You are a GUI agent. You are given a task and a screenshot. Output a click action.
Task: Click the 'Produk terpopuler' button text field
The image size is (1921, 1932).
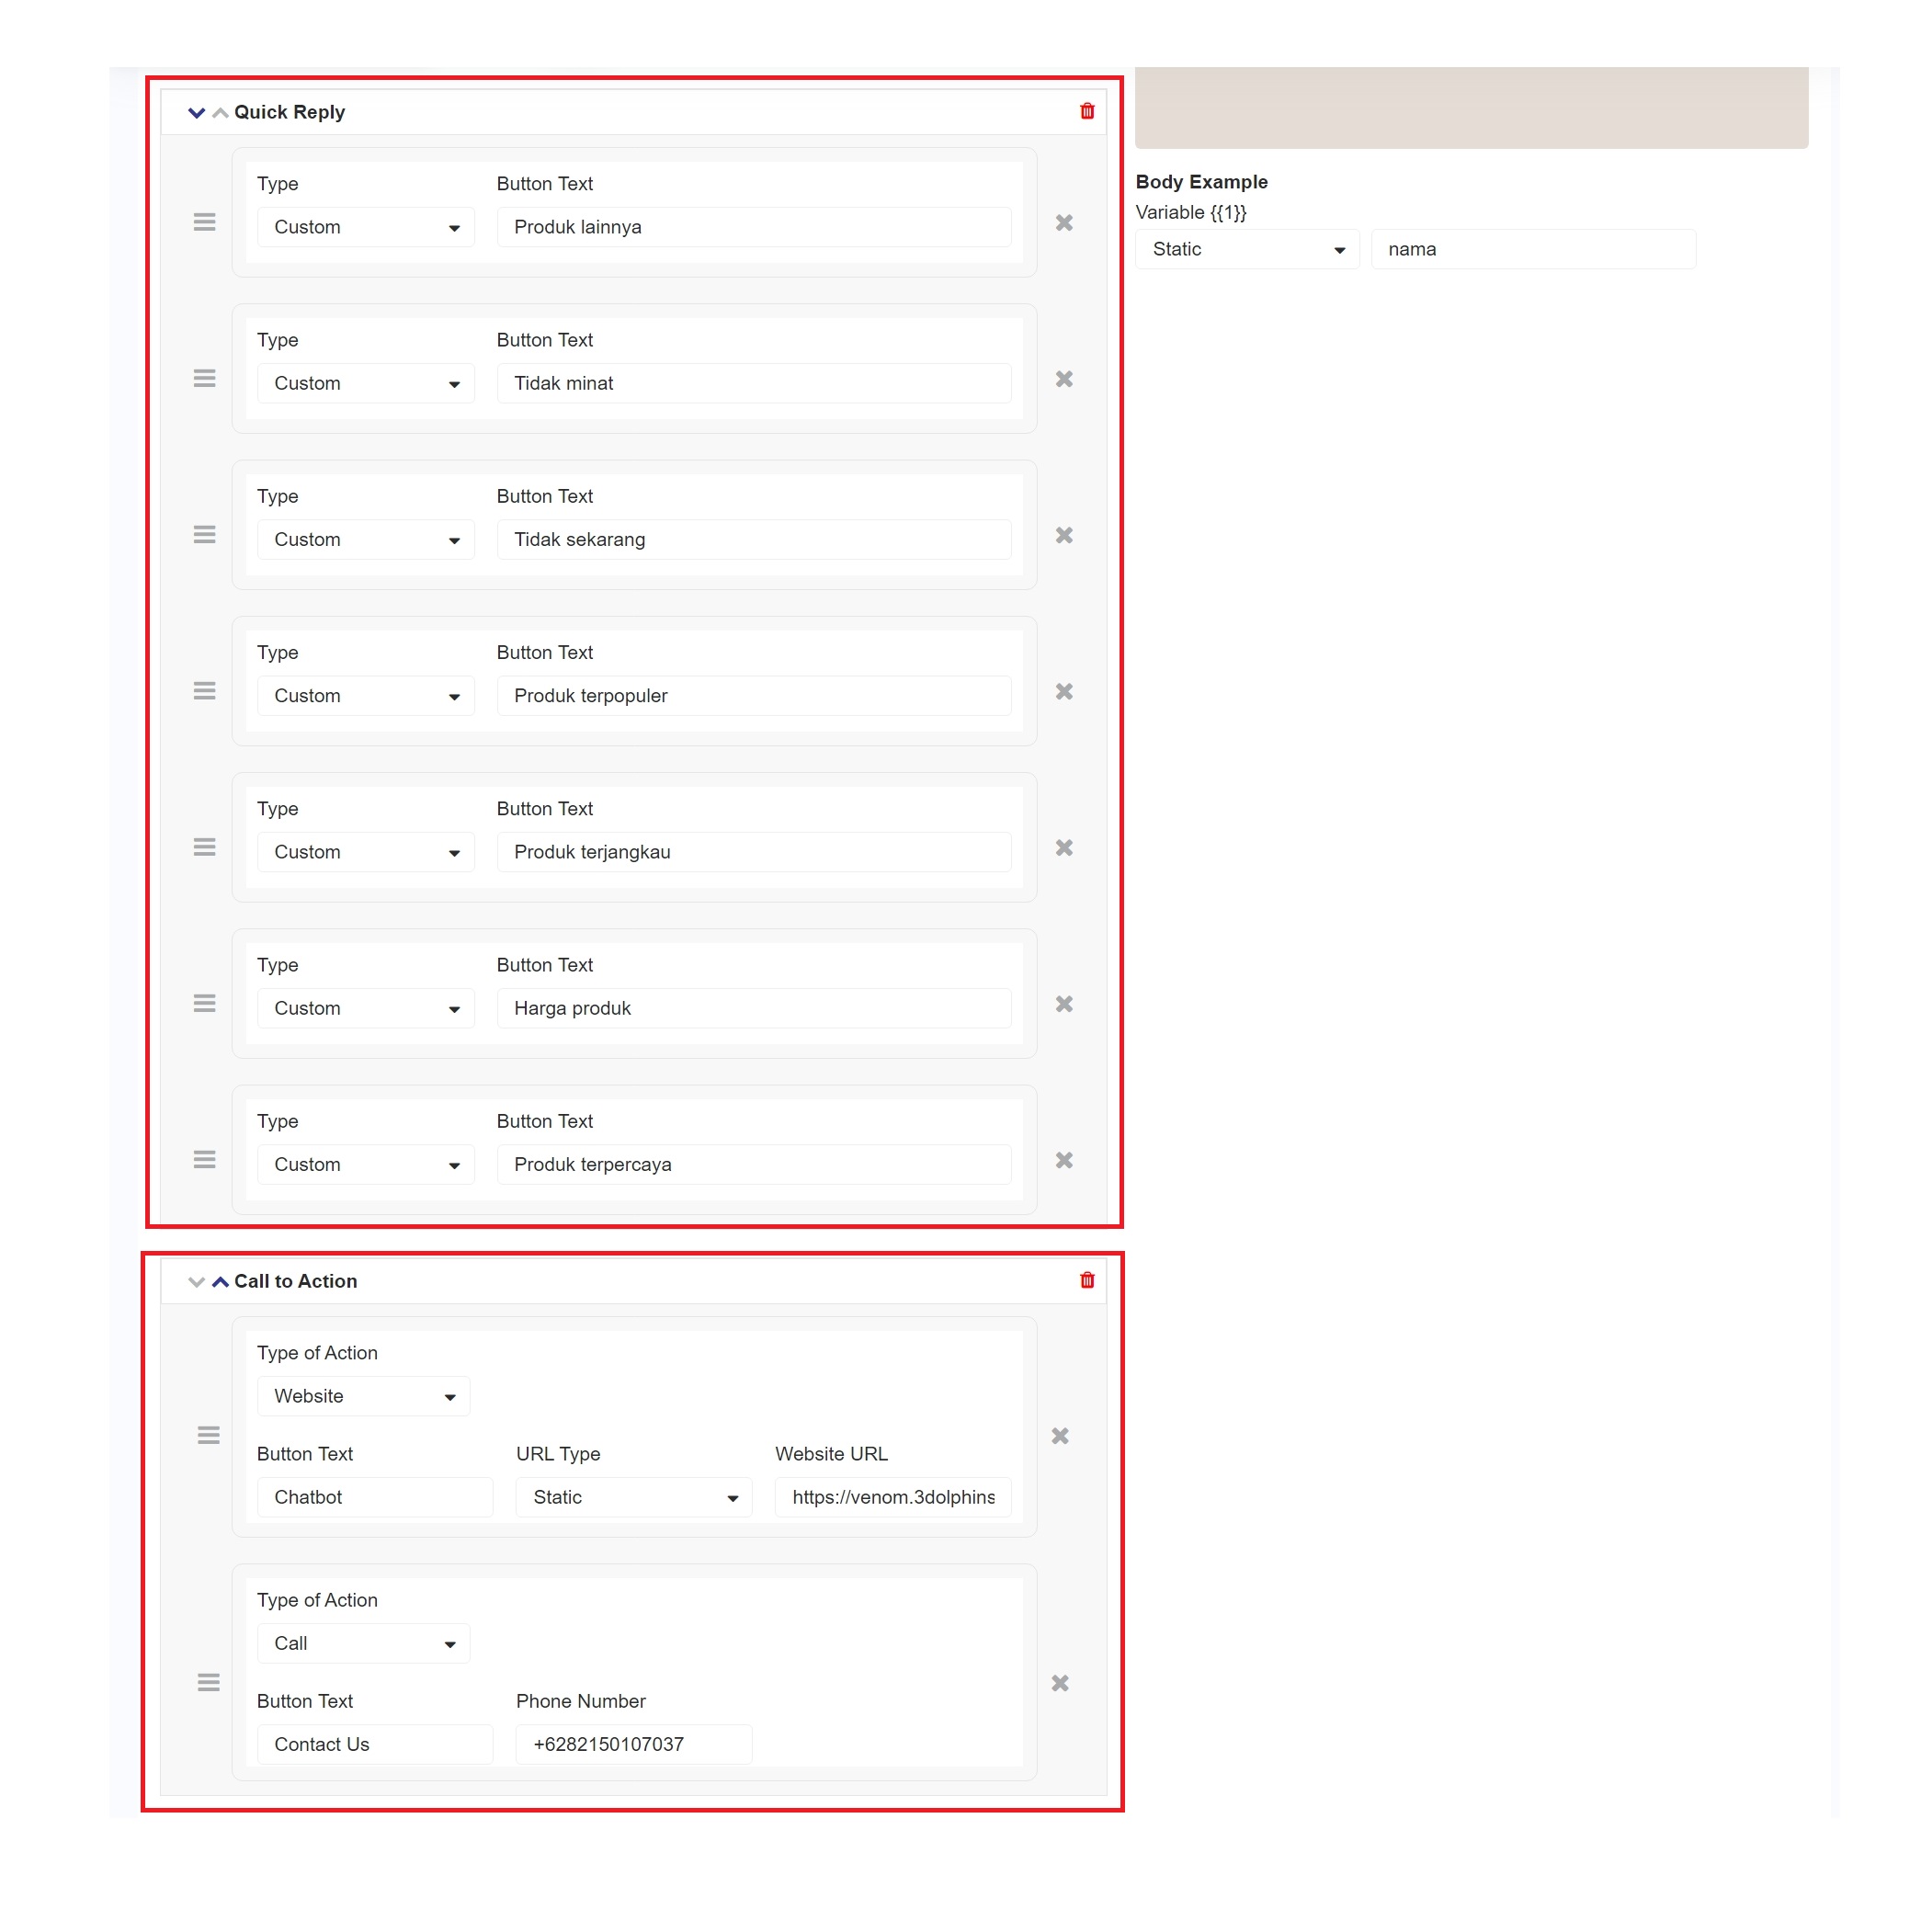pos(753,696)
